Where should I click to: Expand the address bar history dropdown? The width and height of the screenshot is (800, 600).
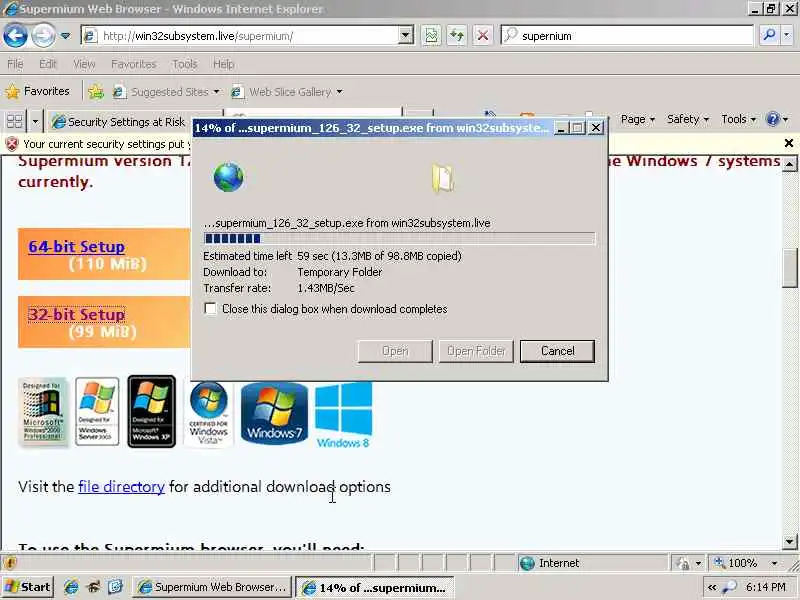(x=406, y=36)
